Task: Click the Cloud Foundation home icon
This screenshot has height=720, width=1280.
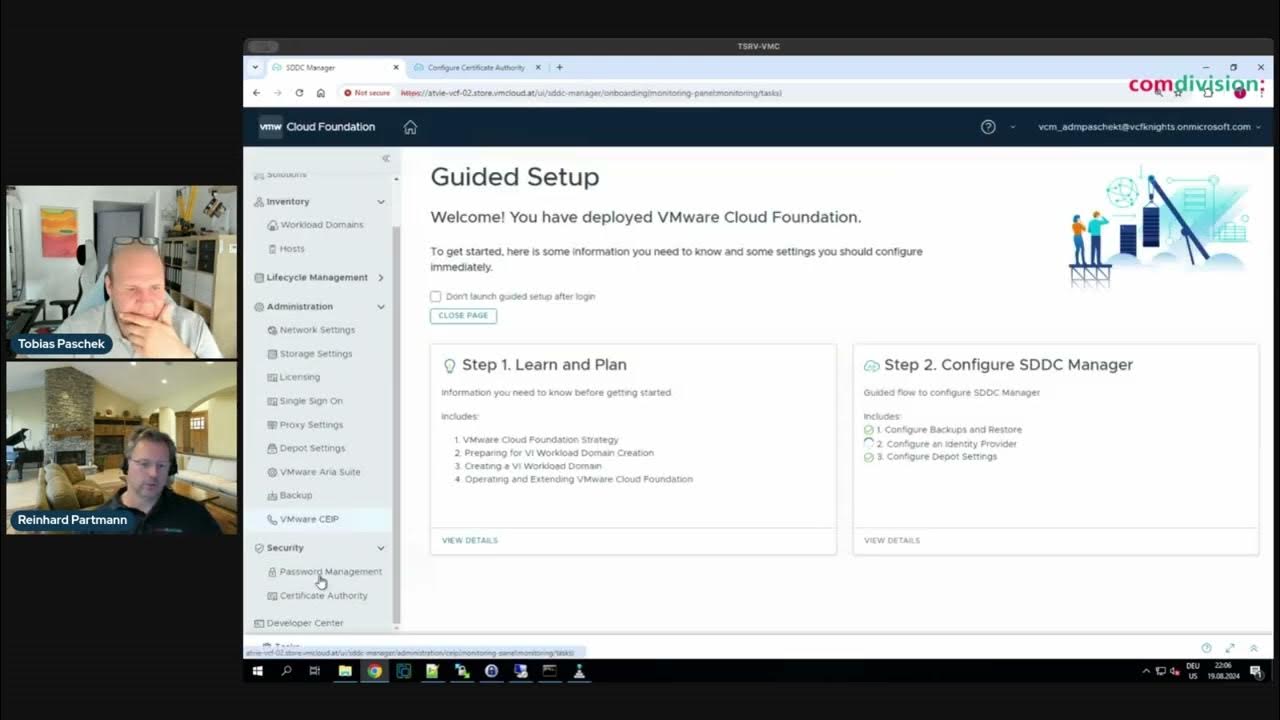Action: coord(410,127)
